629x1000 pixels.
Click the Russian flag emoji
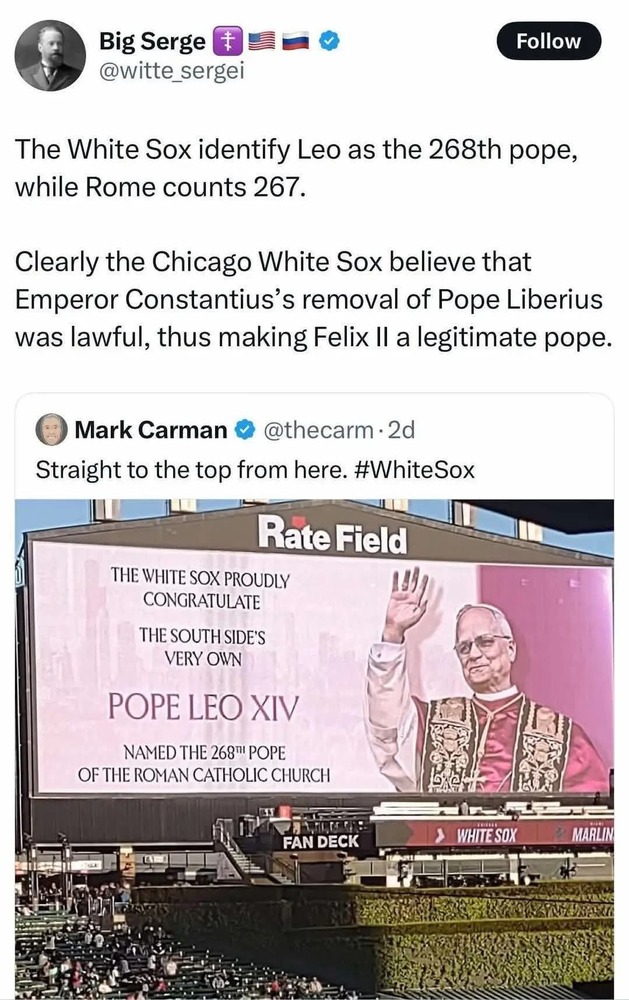click(295, 41)
